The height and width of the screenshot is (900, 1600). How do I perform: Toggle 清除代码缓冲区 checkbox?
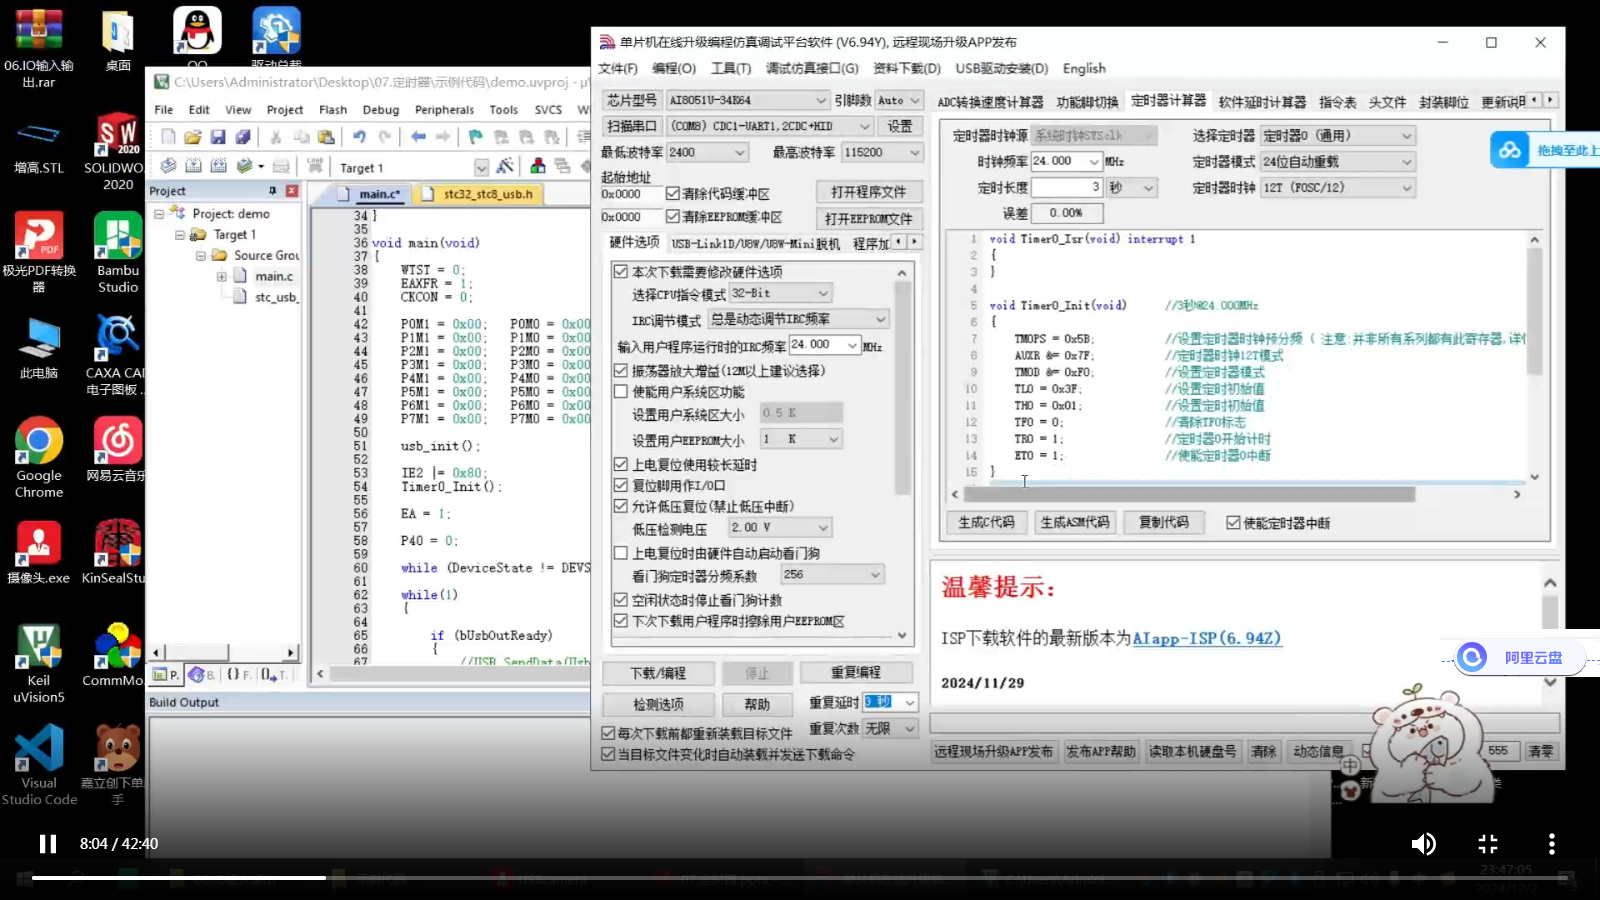tap(673, 194)
